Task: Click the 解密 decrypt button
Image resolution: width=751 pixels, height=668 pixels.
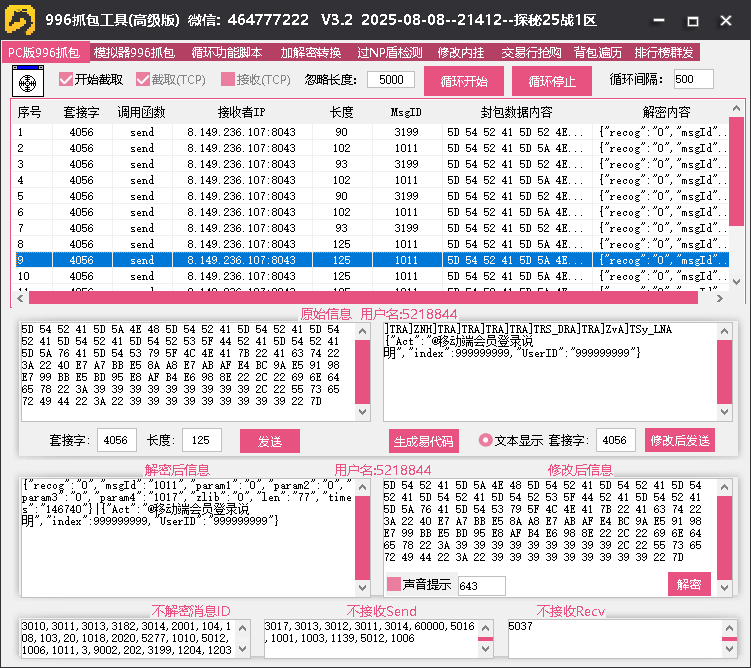Action: (x=689, y=584)
